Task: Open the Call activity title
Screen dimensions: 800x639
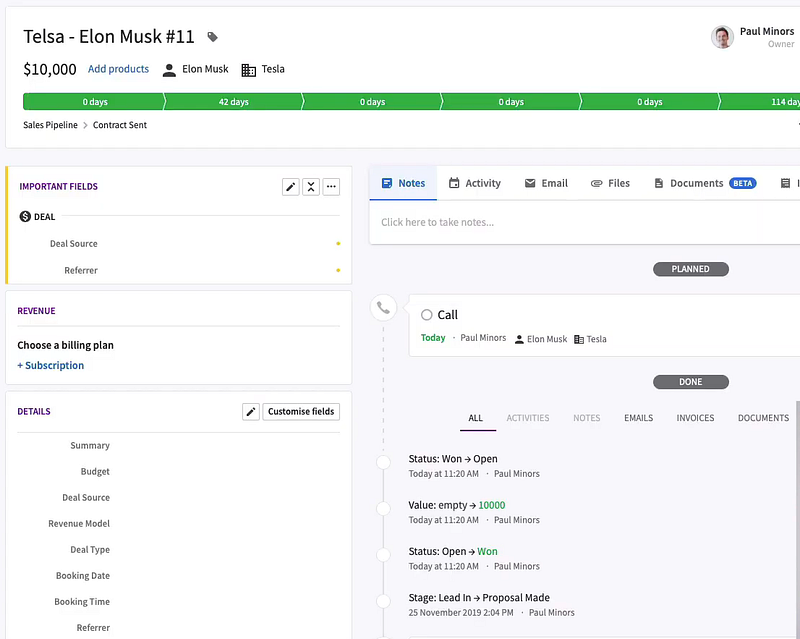Action: [447, 315]
